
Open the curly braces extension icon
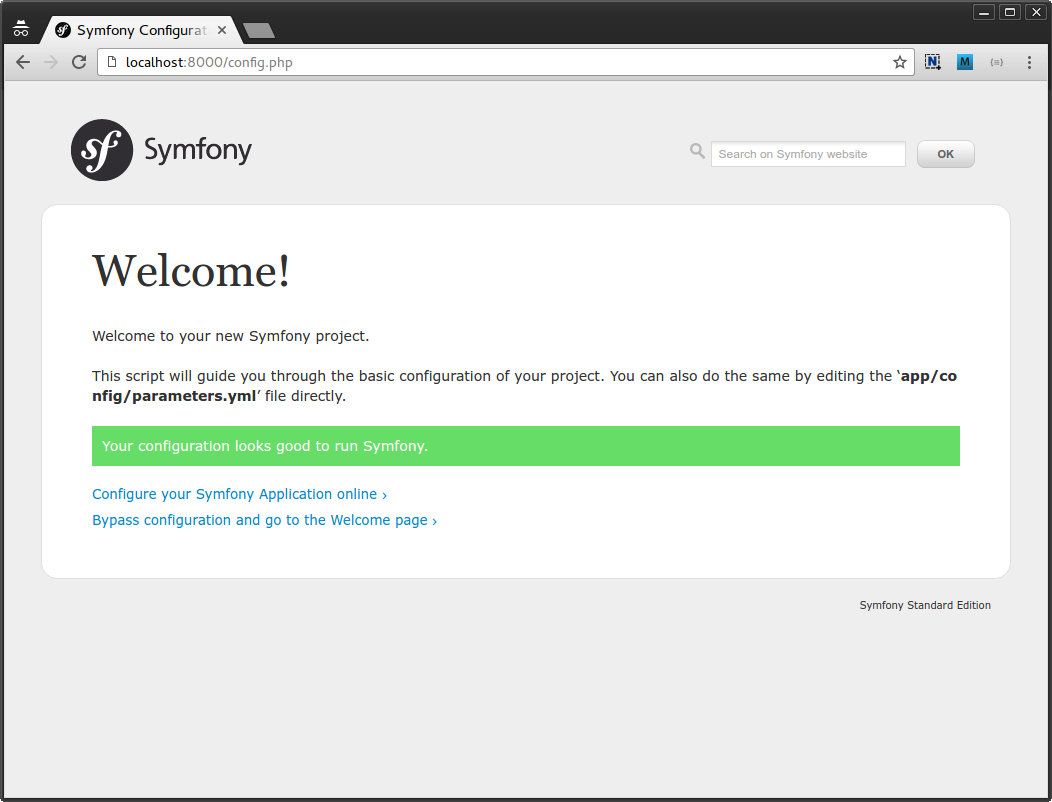point(996,62)
